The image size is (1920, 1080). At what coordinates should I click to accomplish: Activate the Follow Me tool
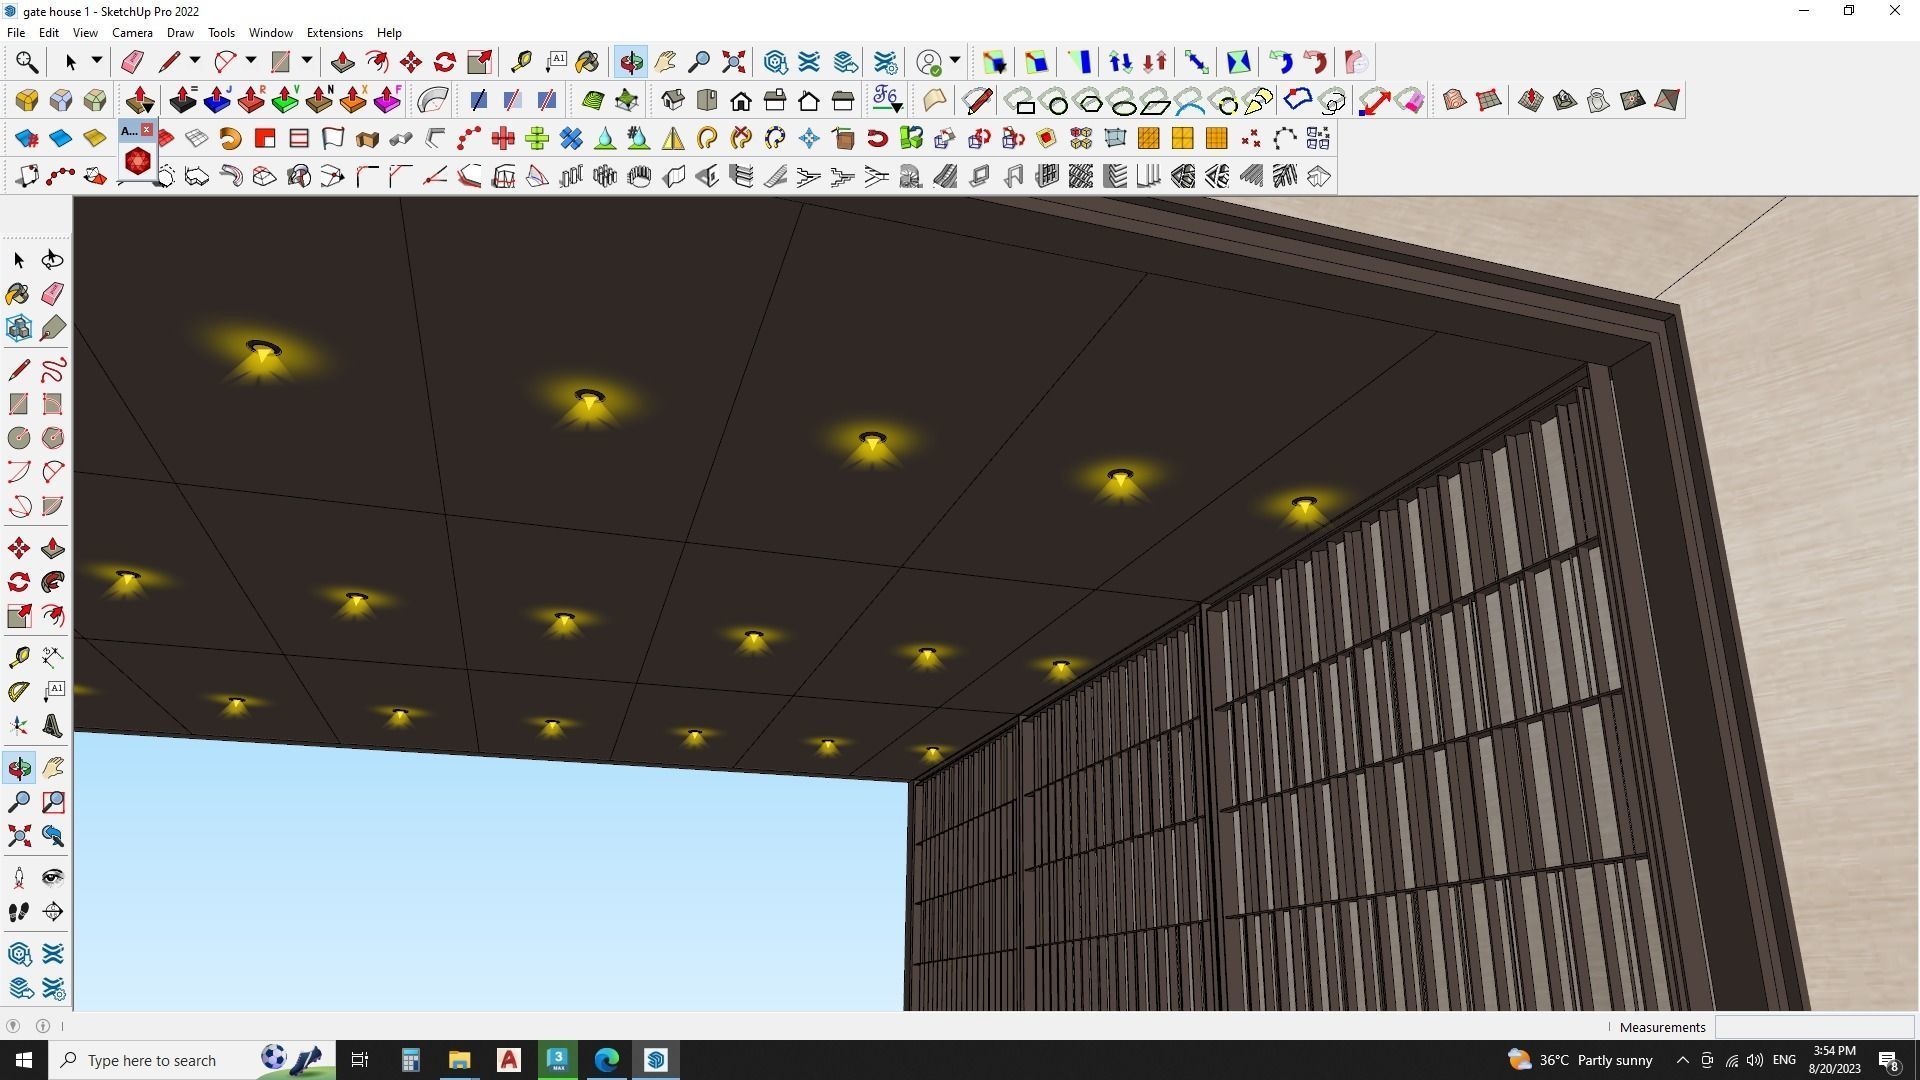tap(52, 581)
